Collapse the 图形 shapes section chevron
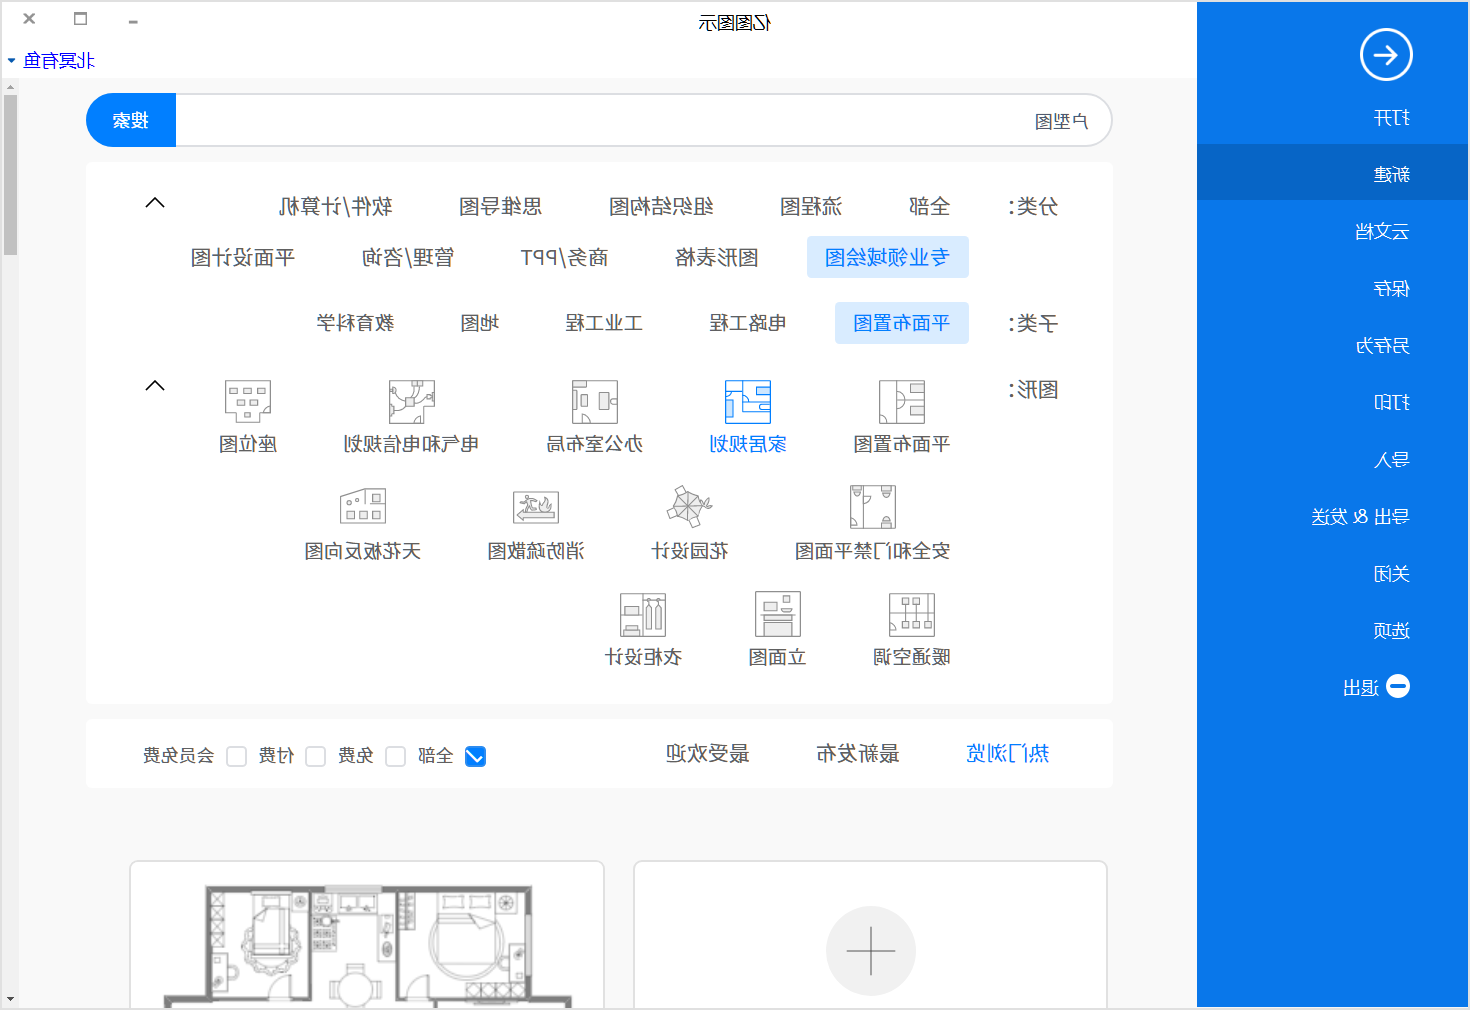This screenshot has width=1470, height=1010. pos(155,386)
